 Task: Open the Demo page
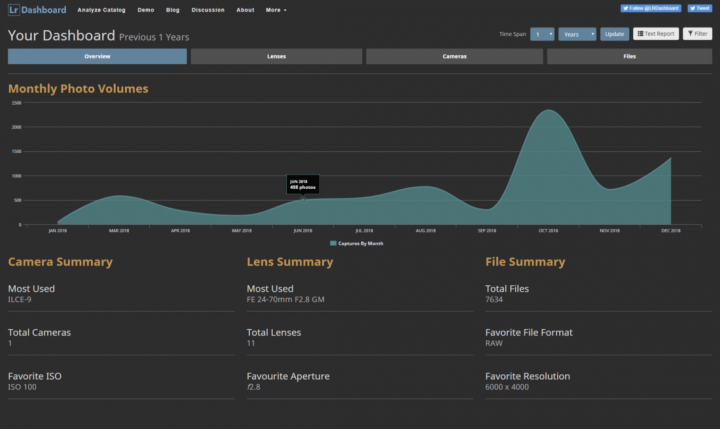coord(146,10)
